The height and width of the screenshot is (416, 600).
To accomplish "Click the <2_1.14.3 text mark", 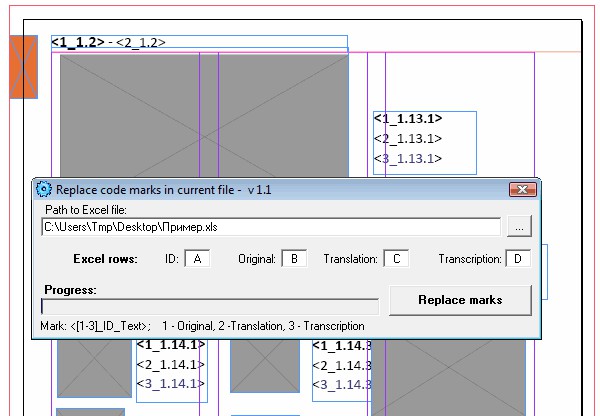I will point(342,365).
